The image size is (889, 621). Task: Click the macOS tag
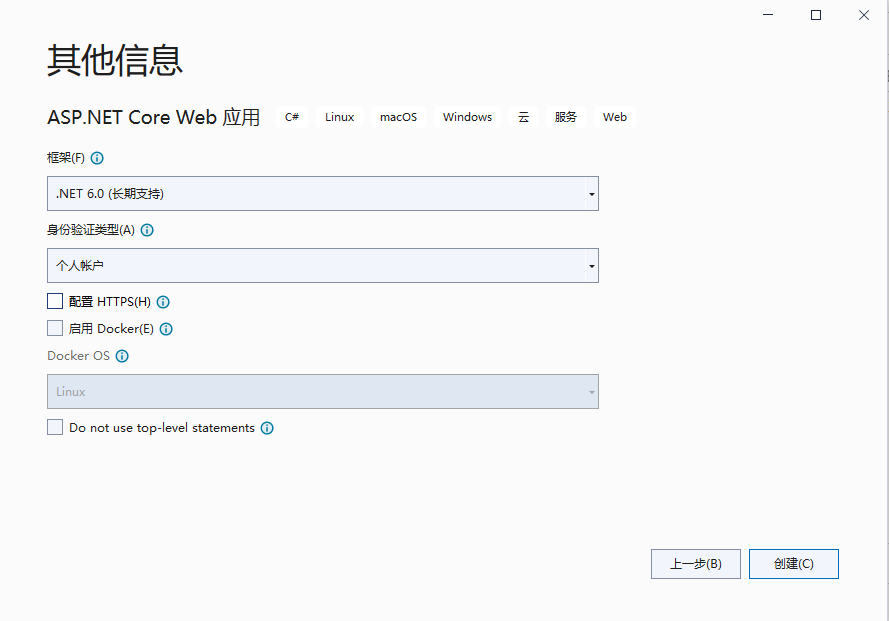click(x=398, y=117)
